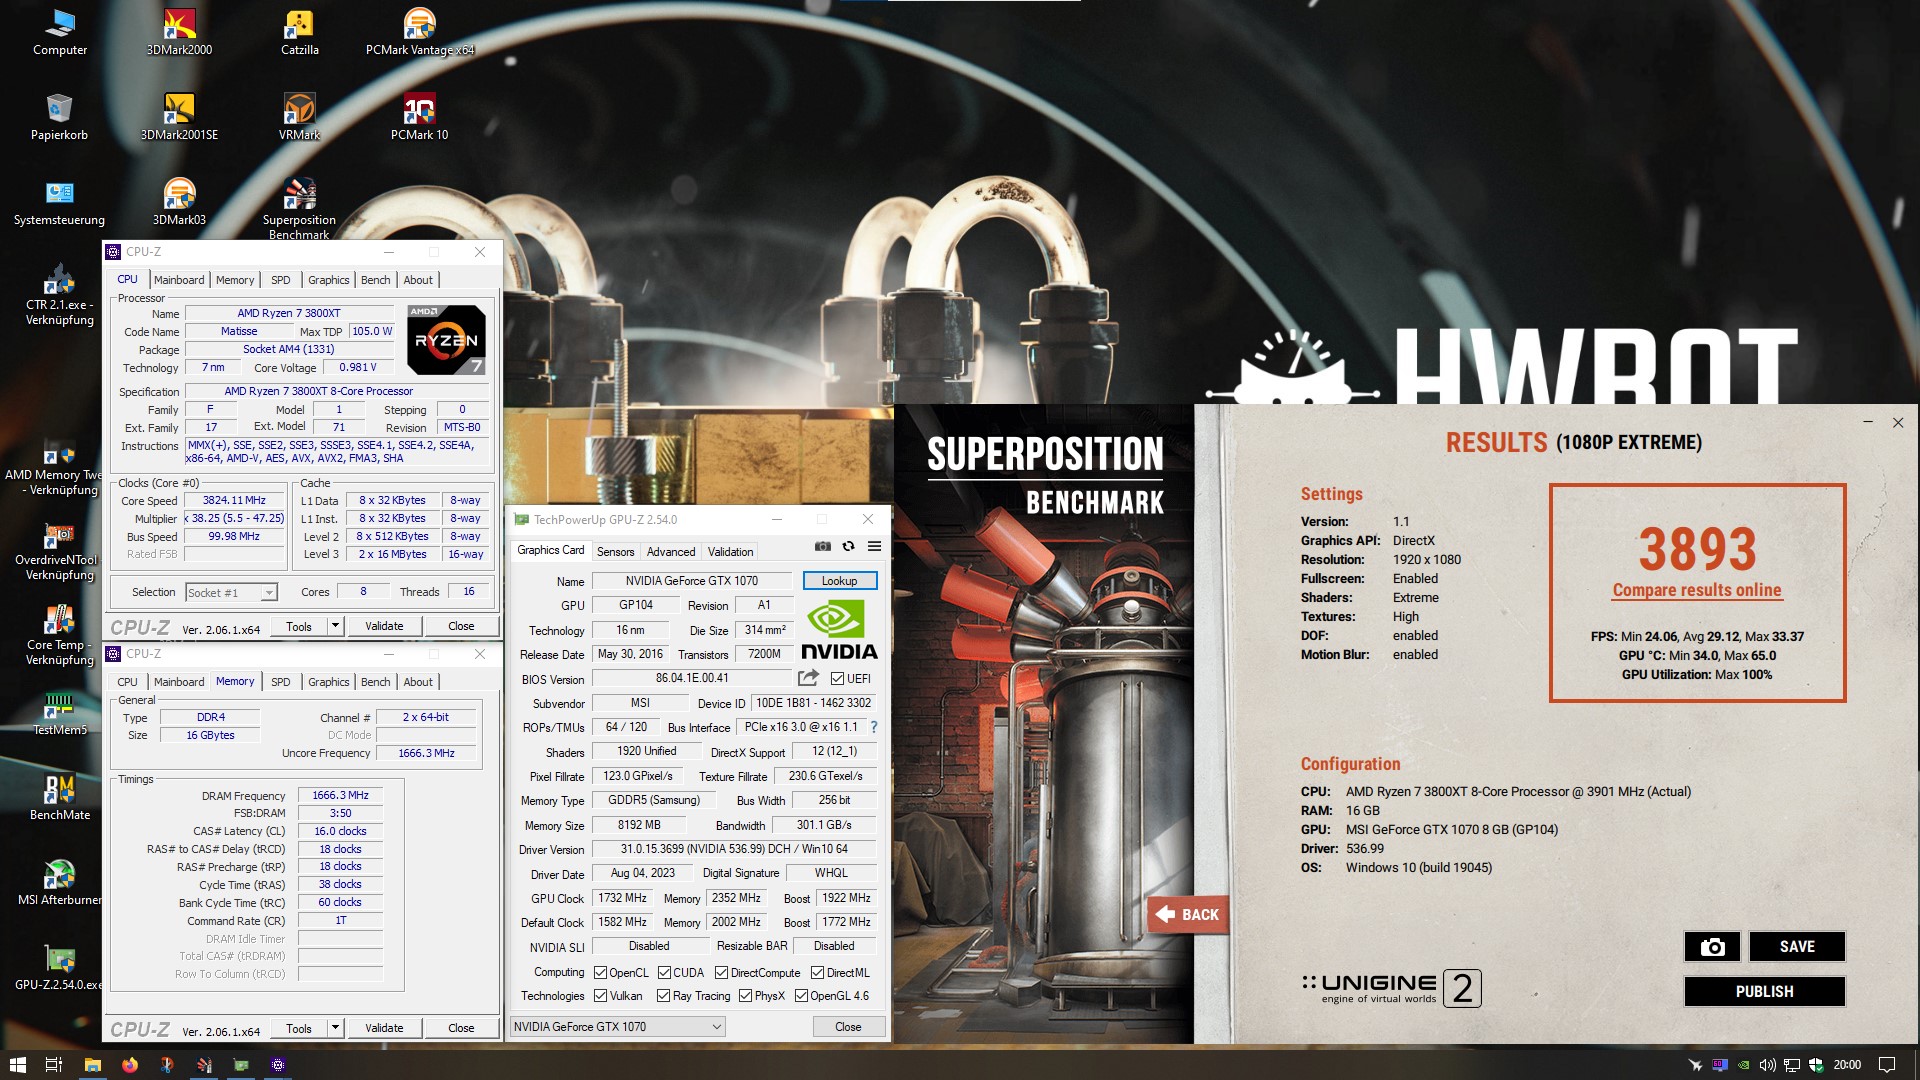Screen dimensions: 1920x1080
Task: Click the DRAM Frequency value 1666.3 MHz
Action: click(x=340, y=795)
